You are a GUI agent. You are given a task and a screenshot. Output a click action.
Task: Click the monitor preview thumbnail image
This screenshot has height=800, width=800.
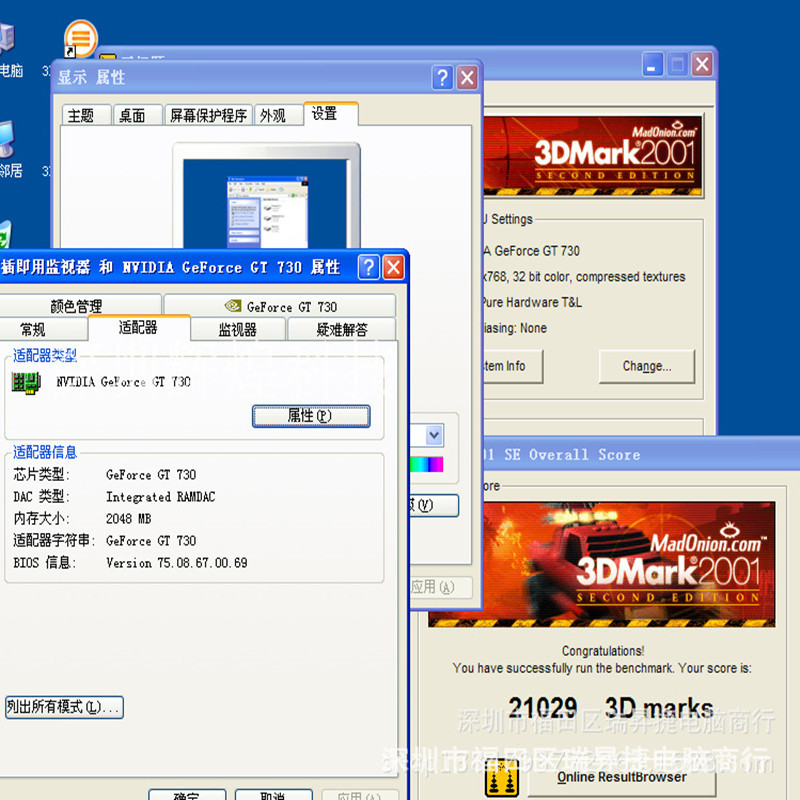tap(266, 204)
